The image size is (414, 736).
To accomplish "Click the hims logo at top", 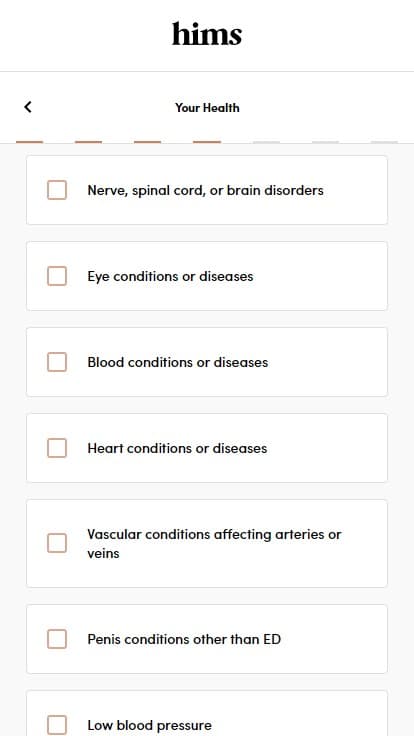I will 207,34.
